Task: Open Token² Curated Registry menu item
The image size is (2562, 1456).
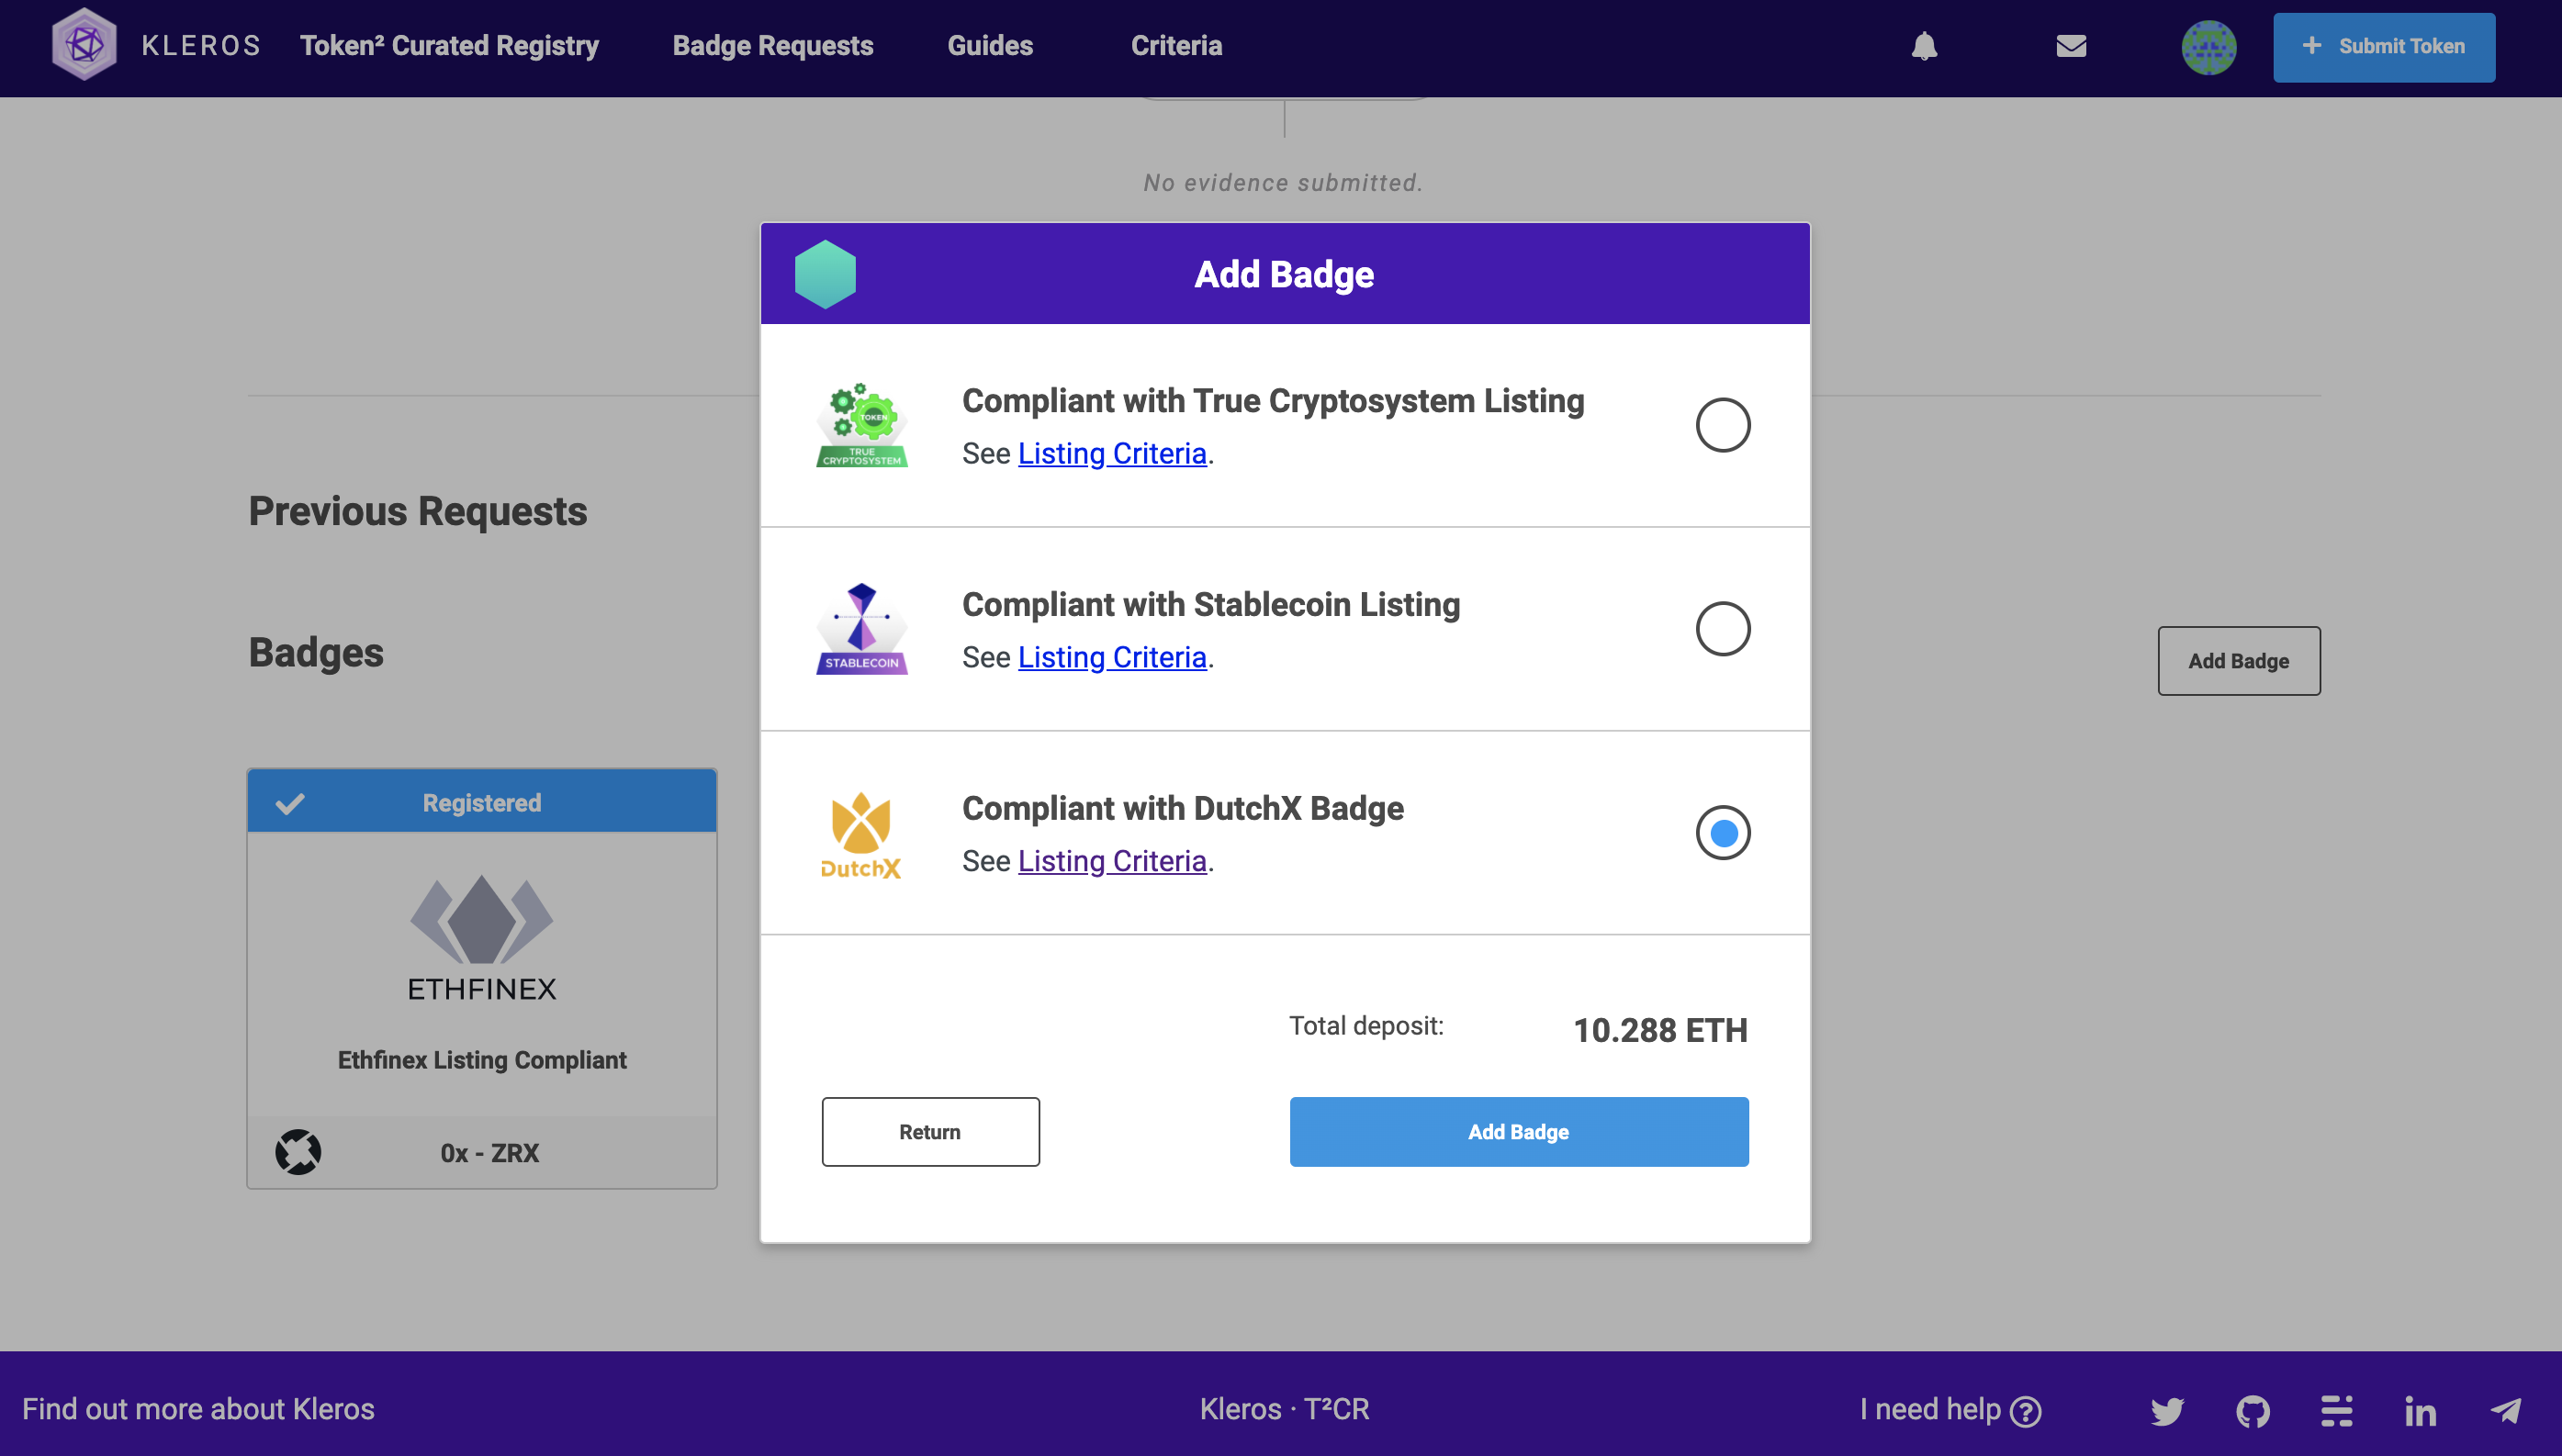Action: click(449, 46)
